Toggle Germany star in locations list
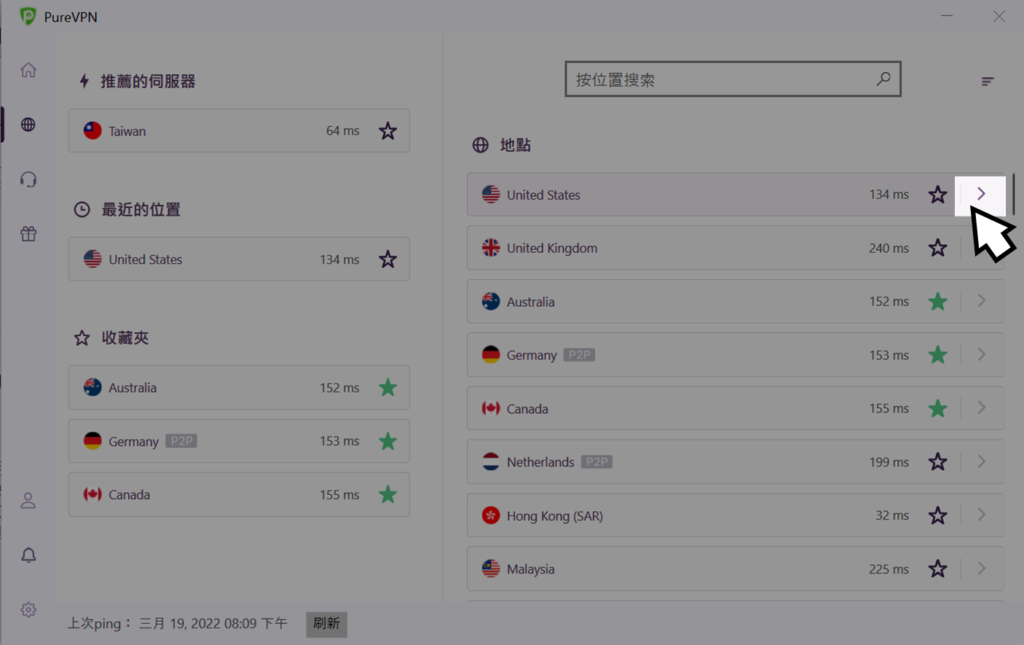 point(938,355)
